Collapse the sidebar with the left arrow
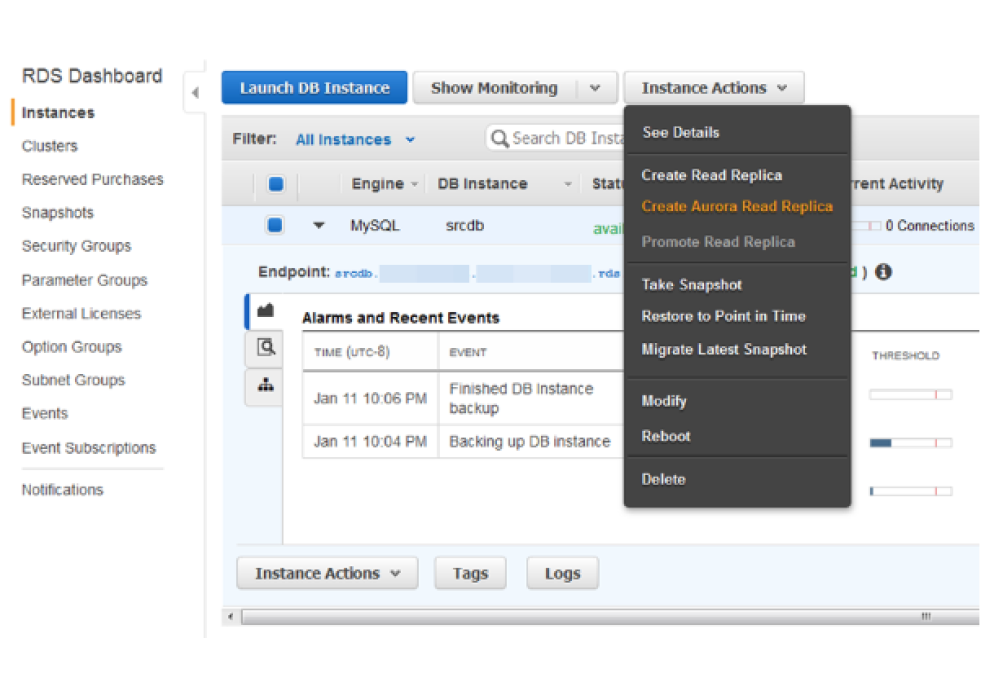 (x=195, y=93)
